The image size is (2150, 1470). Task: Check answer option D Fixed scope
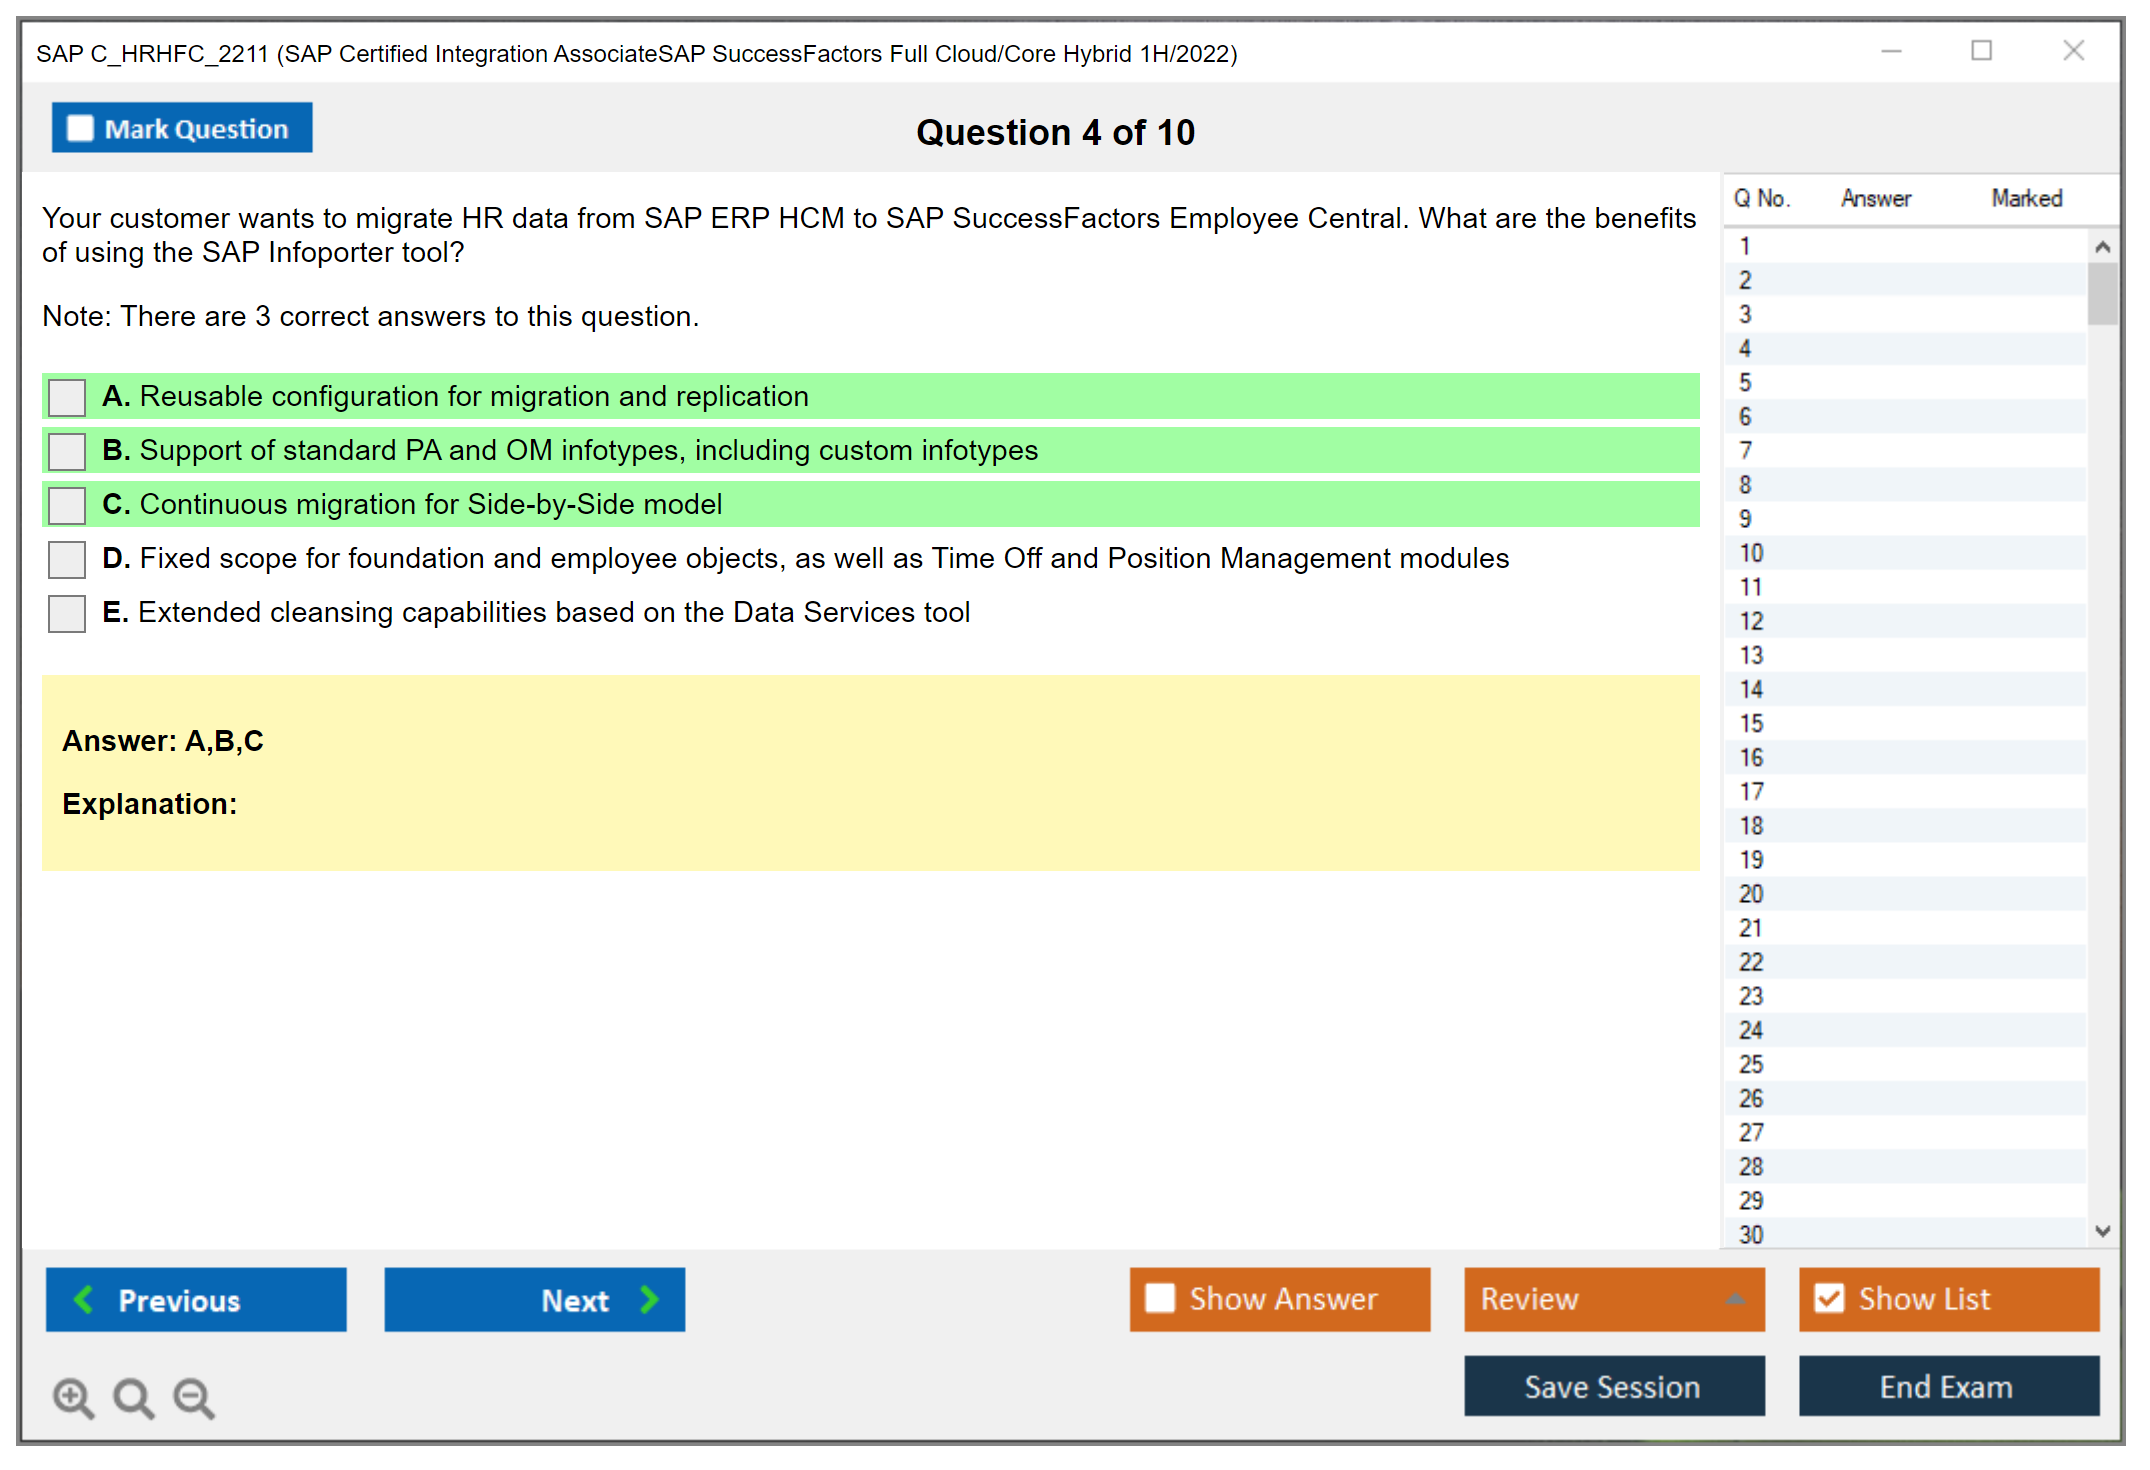pyautogui.click(x=67, y=559)
